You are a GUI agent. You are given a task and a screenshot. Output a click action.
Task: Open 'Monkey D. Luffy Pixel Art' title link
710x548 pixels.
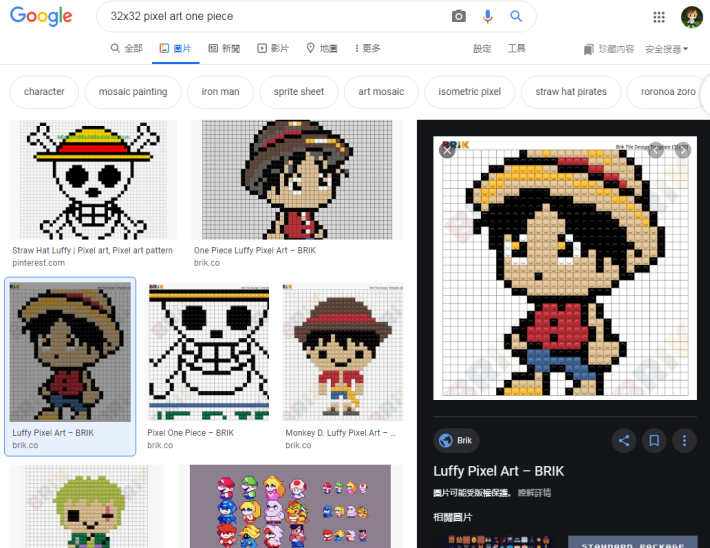[340, 433]
